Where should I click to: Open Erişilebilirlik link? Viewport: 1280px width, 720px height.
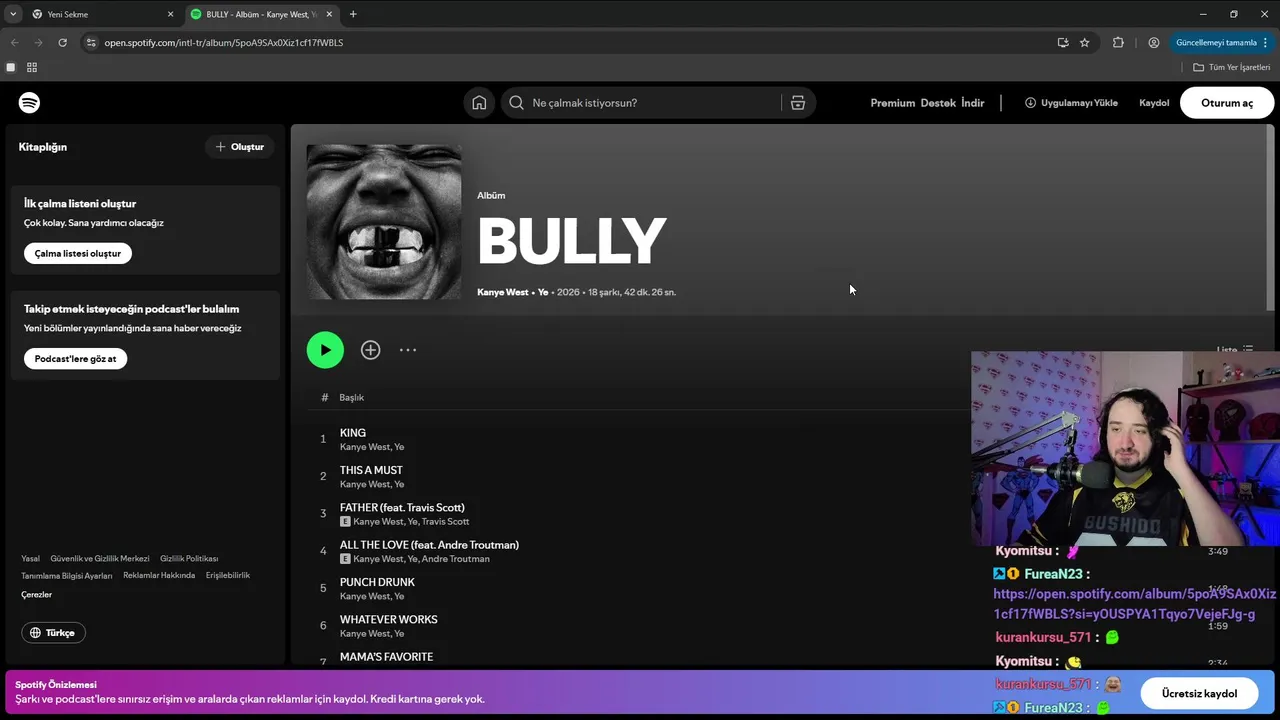228,576
